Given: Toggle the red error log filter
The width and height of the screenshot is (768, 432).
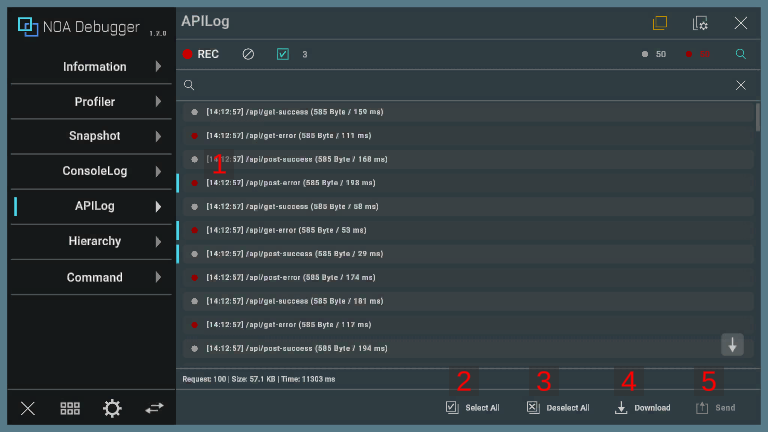Looking at the screenshot, I should click(698, 54).
